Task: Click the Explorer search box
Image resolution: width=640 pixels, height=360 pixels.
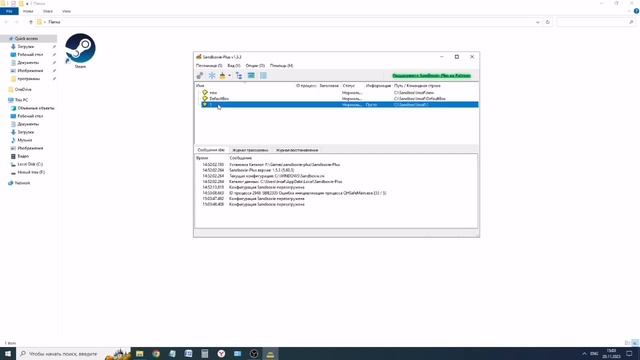Action: point(596,22)
